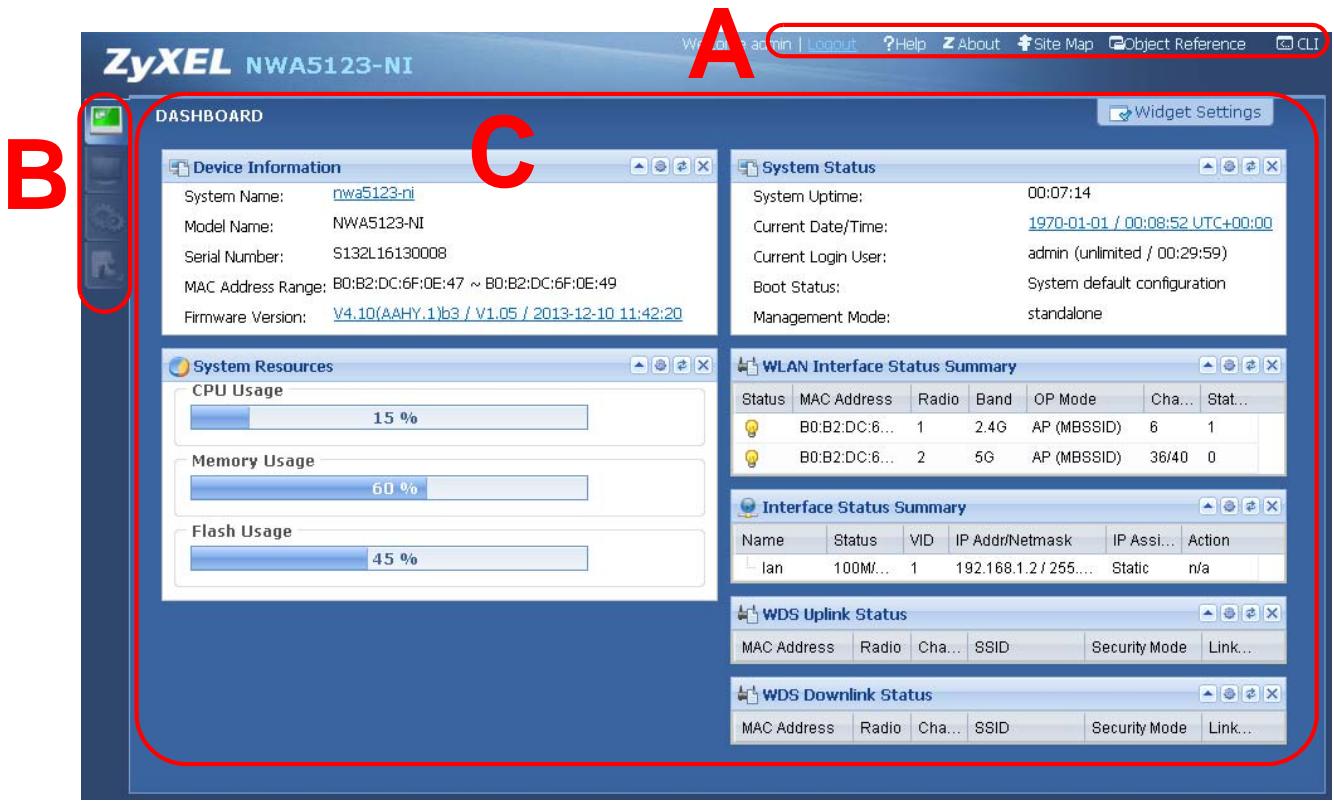
Task: Open Widget Settings
Action: point(1185,112)
